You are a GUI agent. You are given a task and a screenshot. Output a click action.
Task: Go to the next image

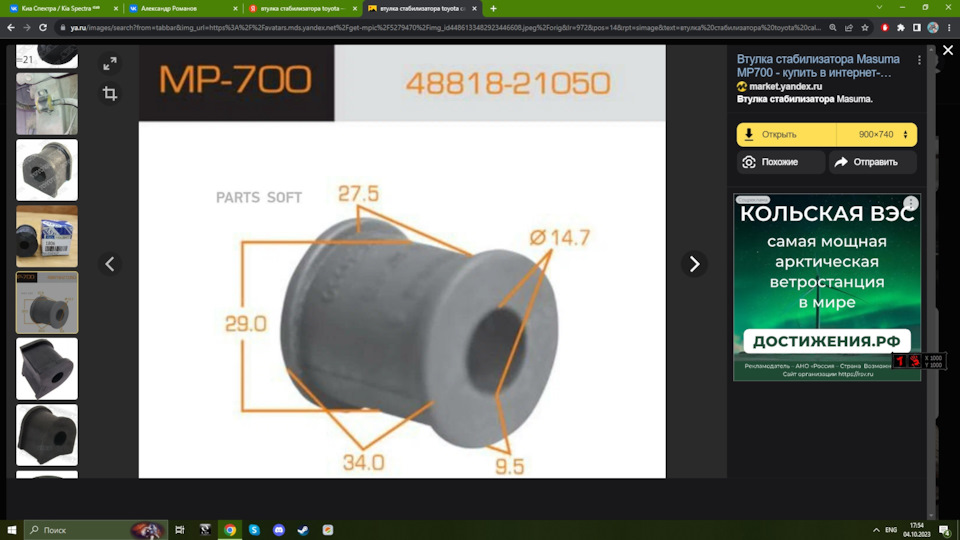[694, 264]
